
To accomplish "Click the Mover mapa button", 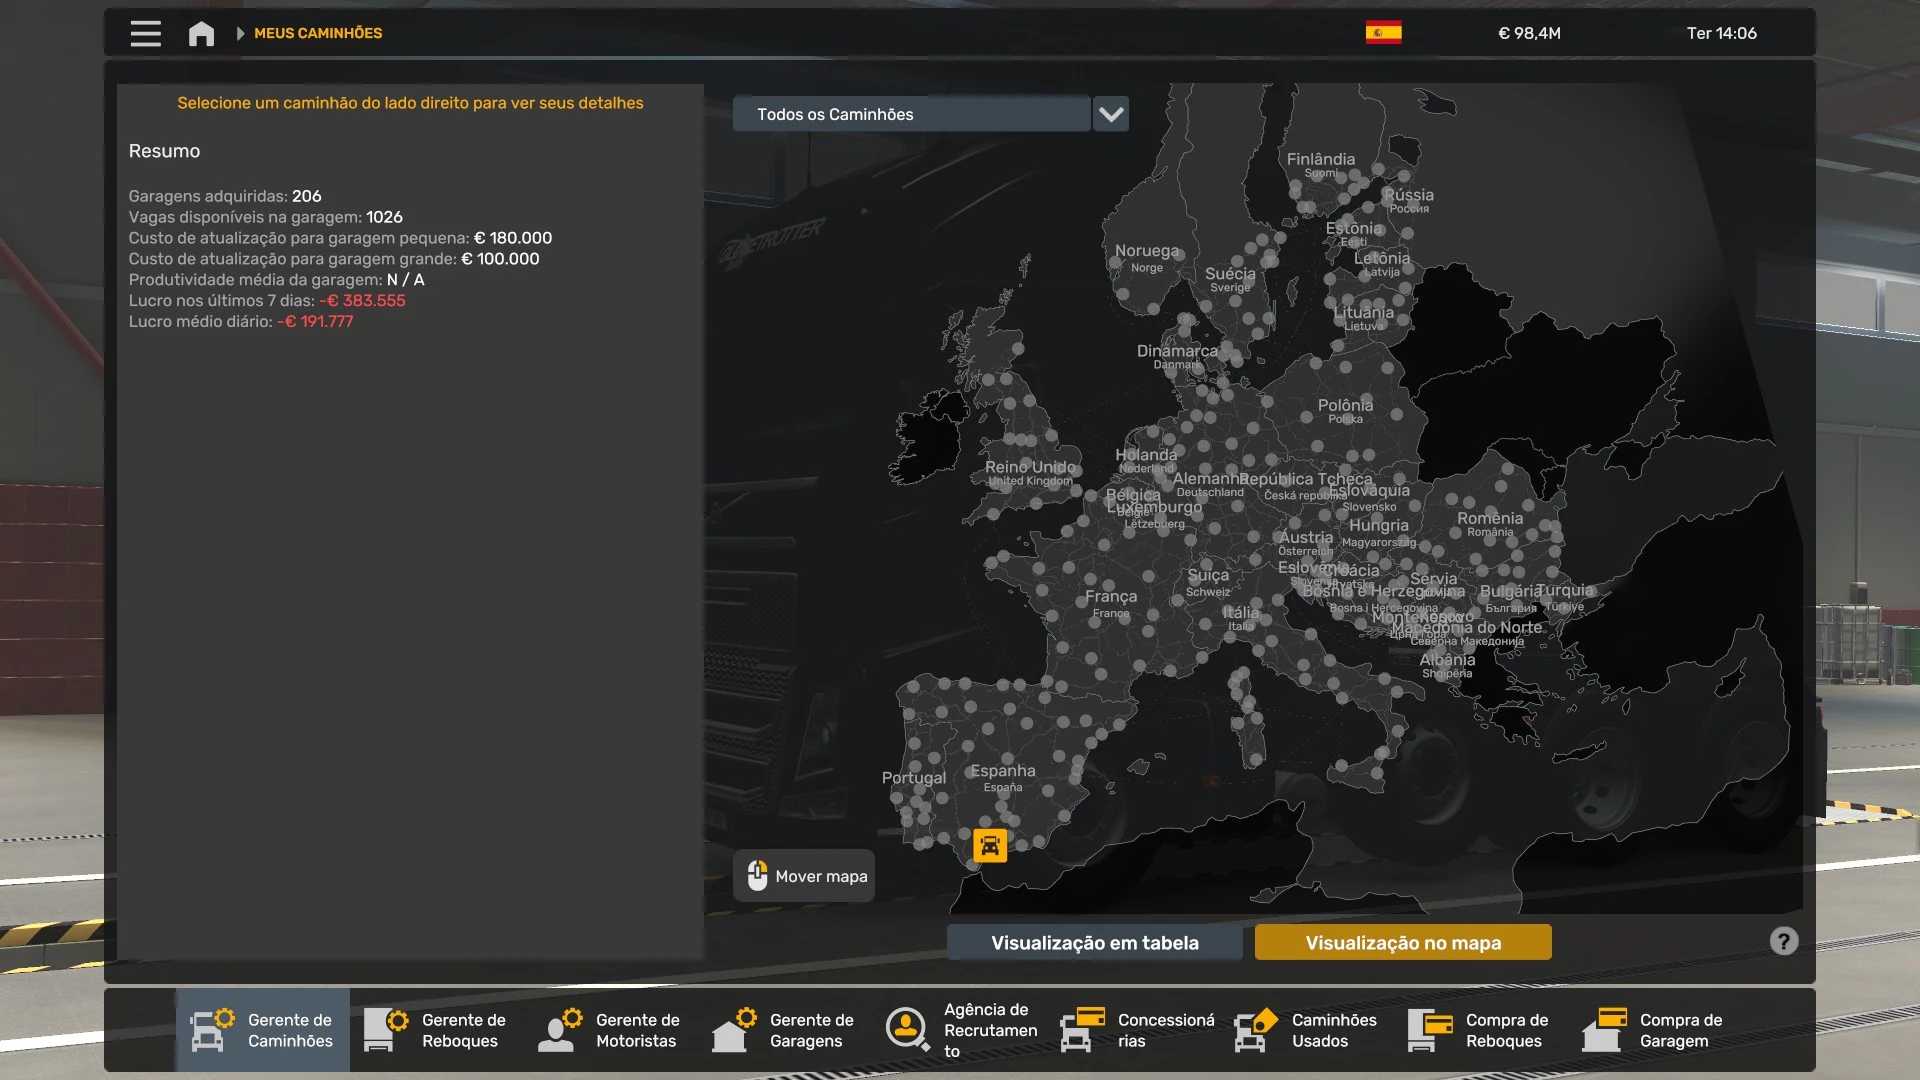I will [804, 876].
